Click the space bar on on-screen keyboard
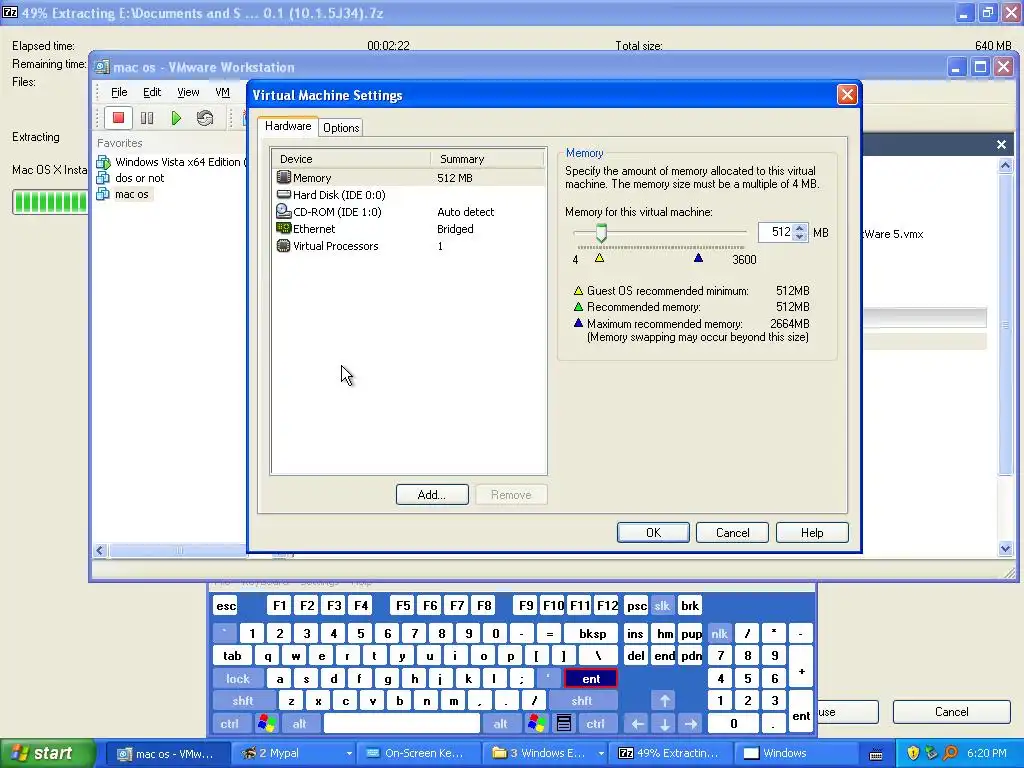The image size is (1024, 768). [402, 724]
